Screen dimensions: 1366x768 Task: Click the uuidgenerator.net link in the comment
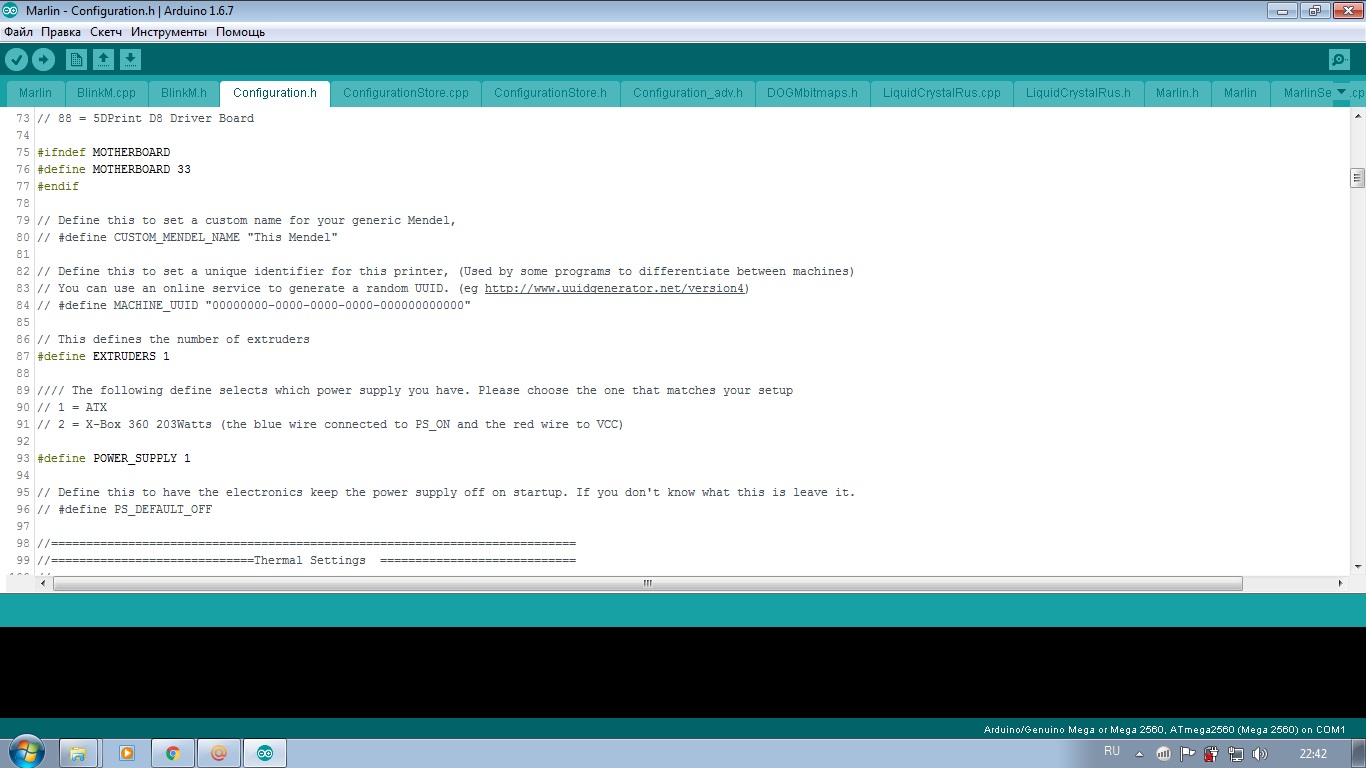pyautogui.click(x=615, y=288)
